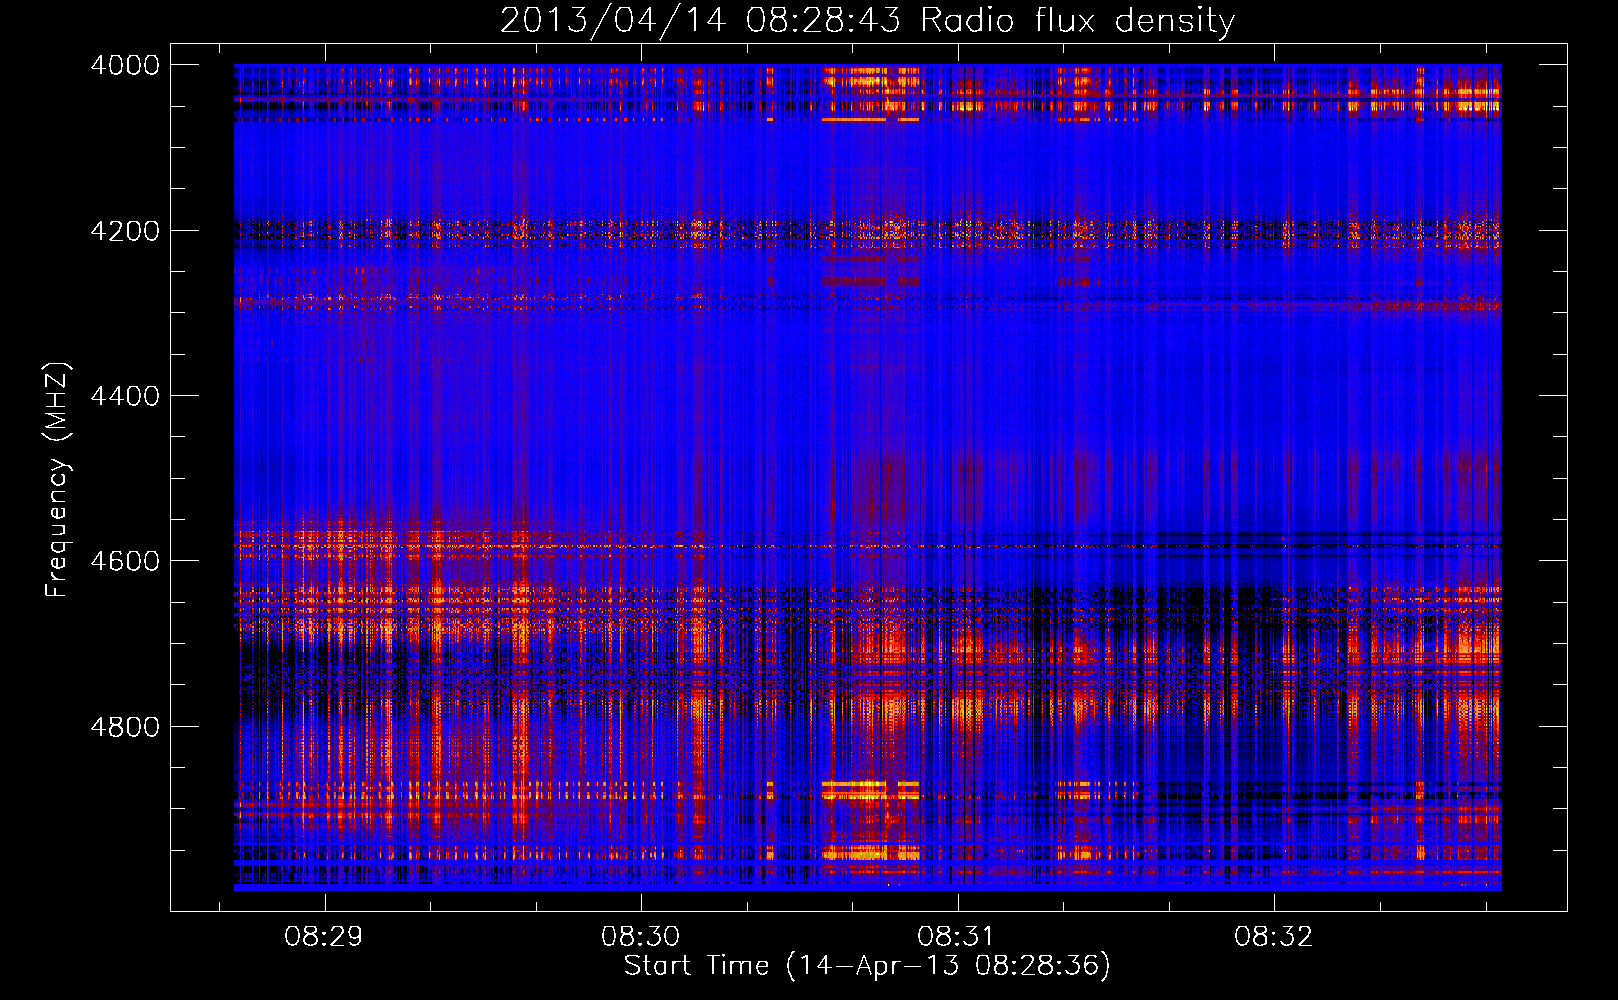Click the 08:31 time axis label
The width and height of the screenshot is (1618, 1000).
(x=957, y=937)
